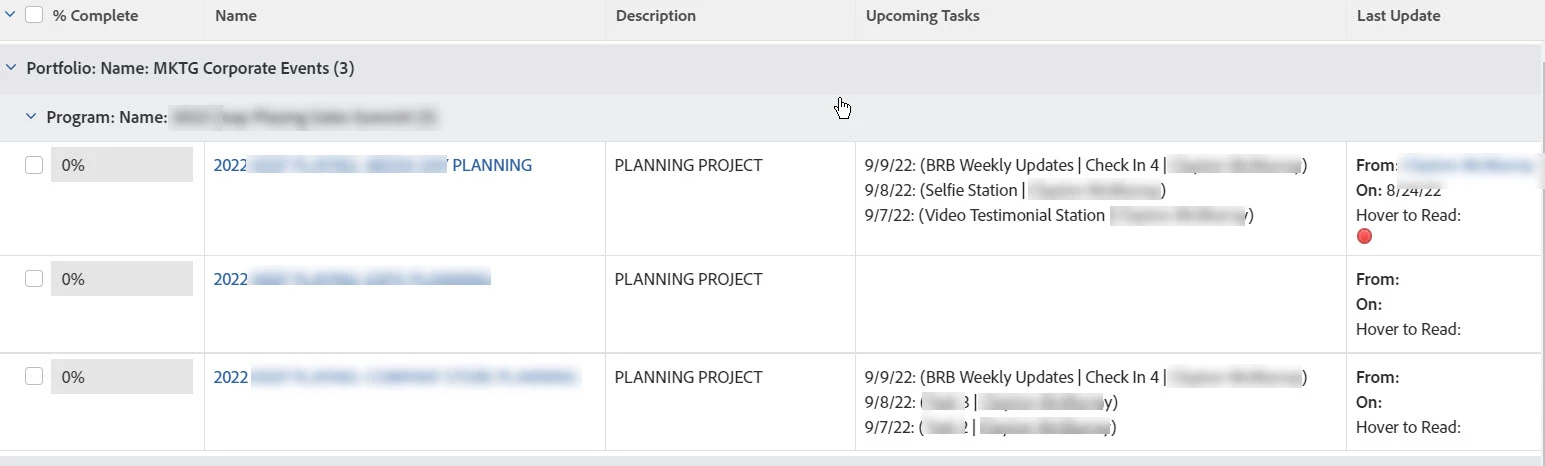Sort by the % Complete column header
This screenshot has height=466, width=1545.
[x=95, y=16]
